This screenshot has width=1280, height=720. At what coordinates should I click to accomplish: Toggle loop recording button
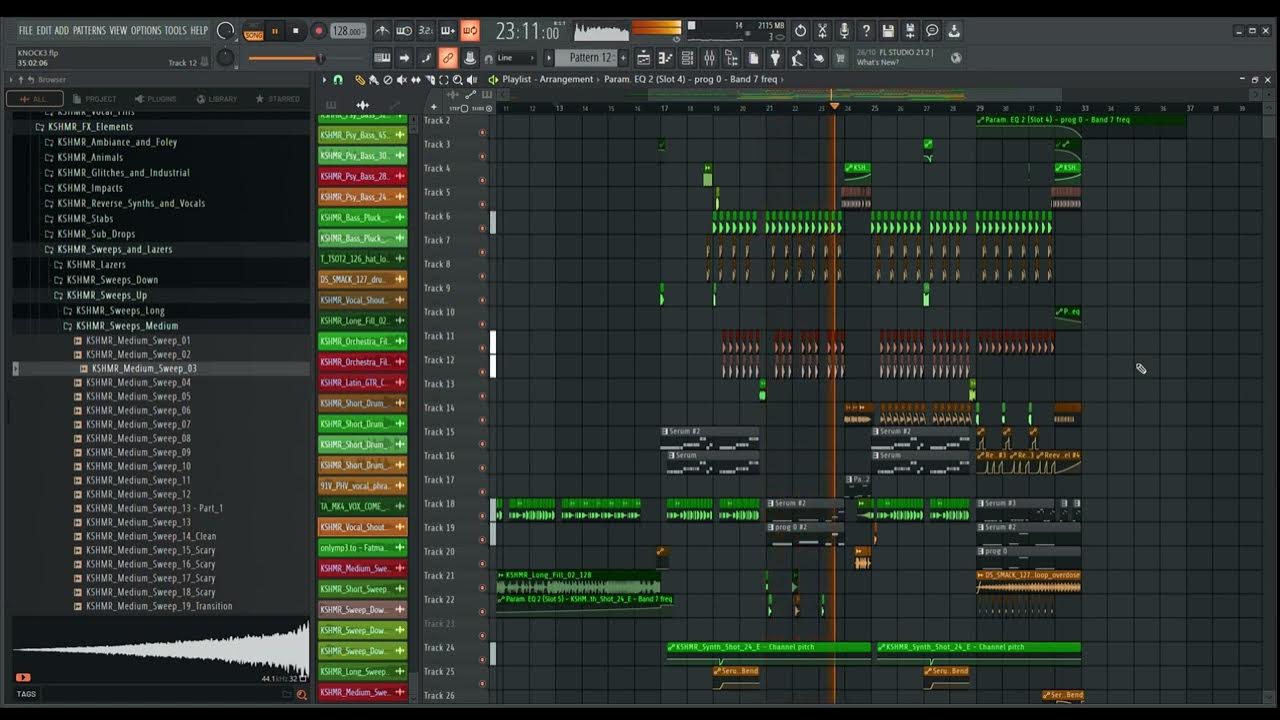pos(471,31)
